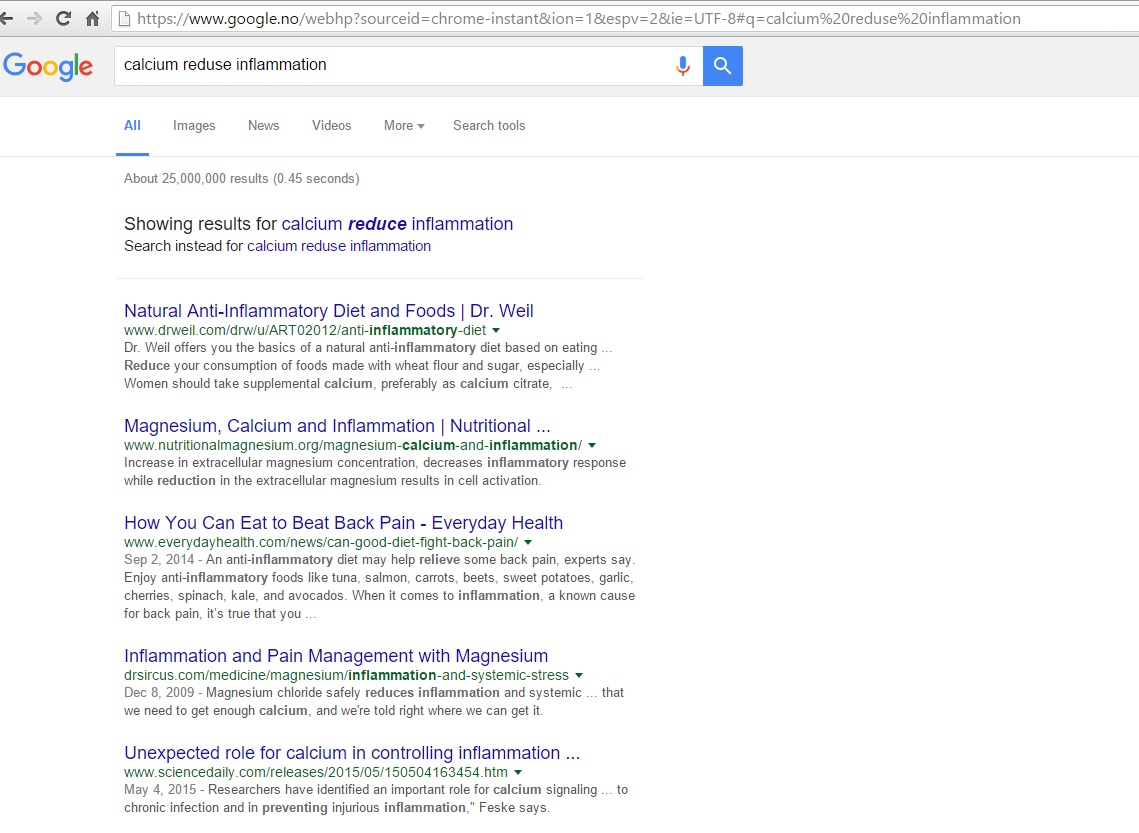1139x833 pixels.
Task: Switch to the Images tab
Action: [194, 126]
